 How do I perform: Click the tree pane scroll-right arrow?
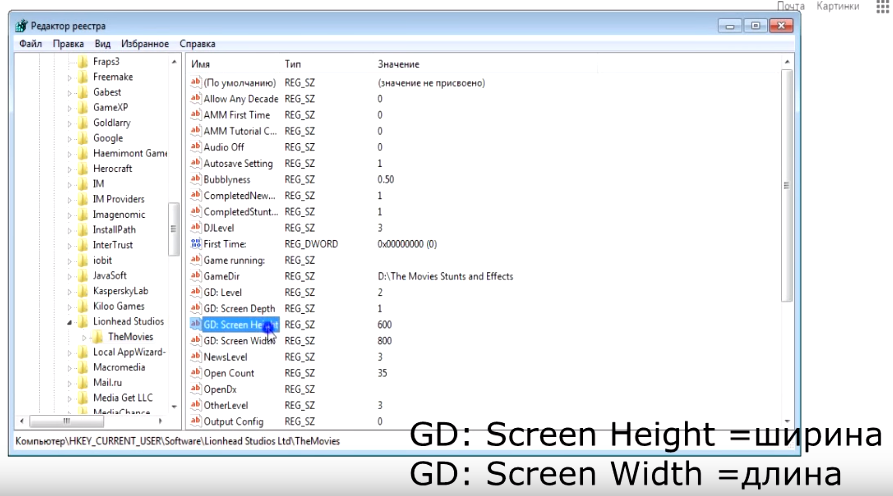click(161, 421)
